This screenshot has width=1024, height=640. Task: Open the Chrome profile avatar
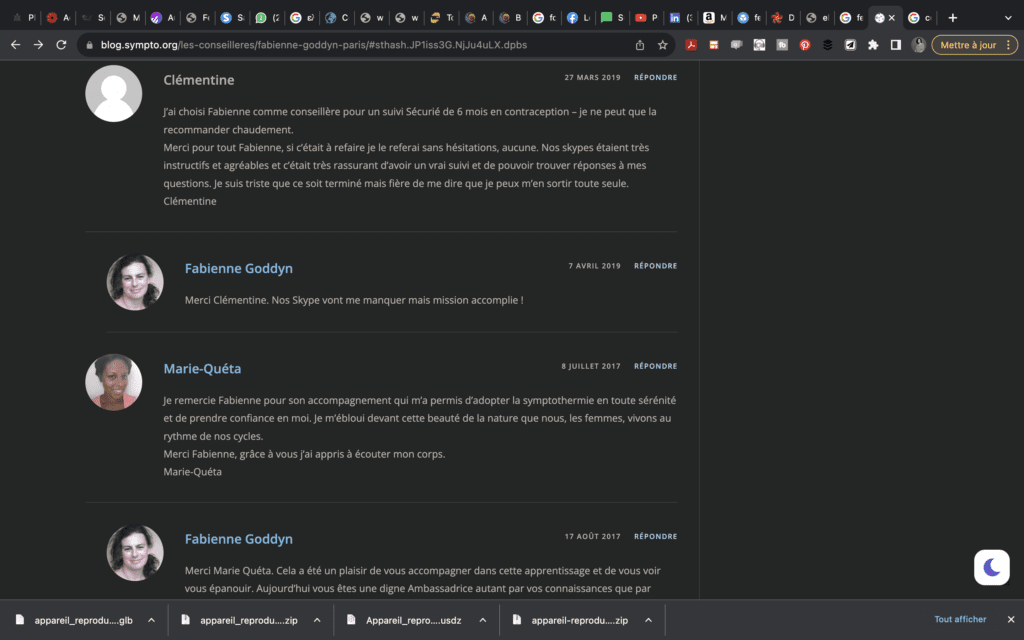tap(918, 45)
